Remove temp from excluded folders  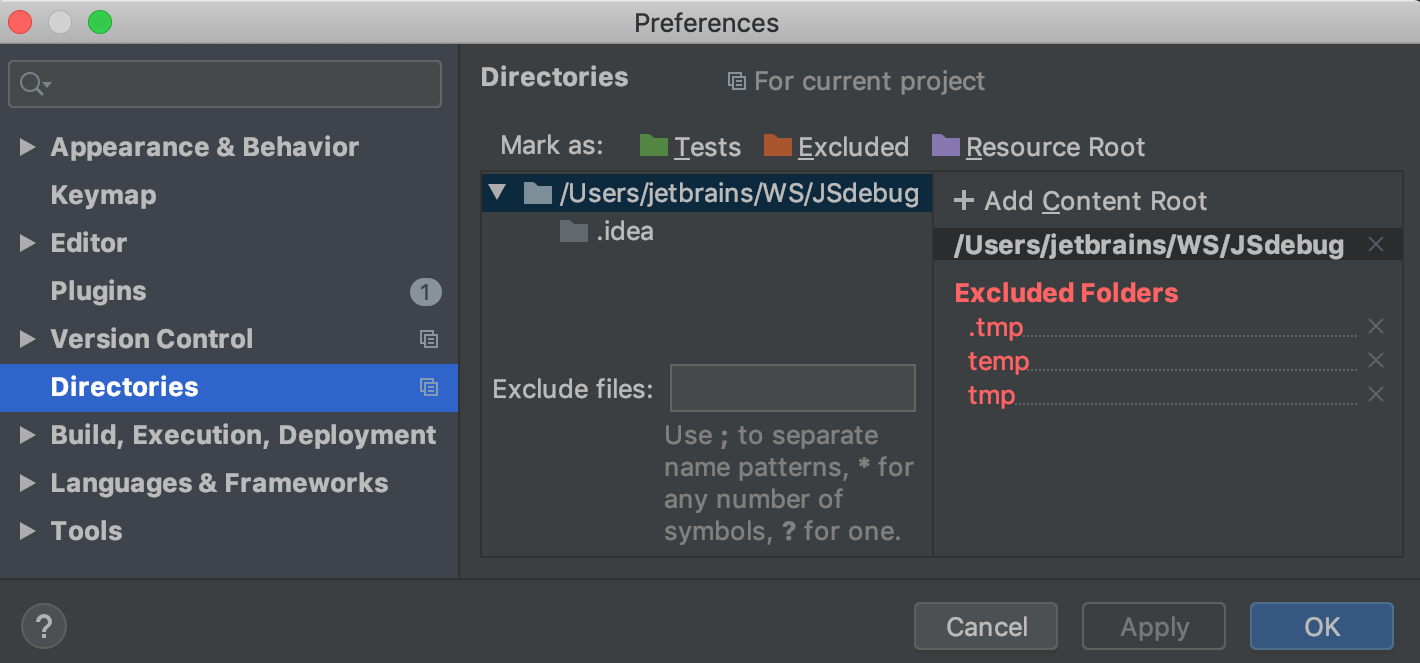[1376, 361]
